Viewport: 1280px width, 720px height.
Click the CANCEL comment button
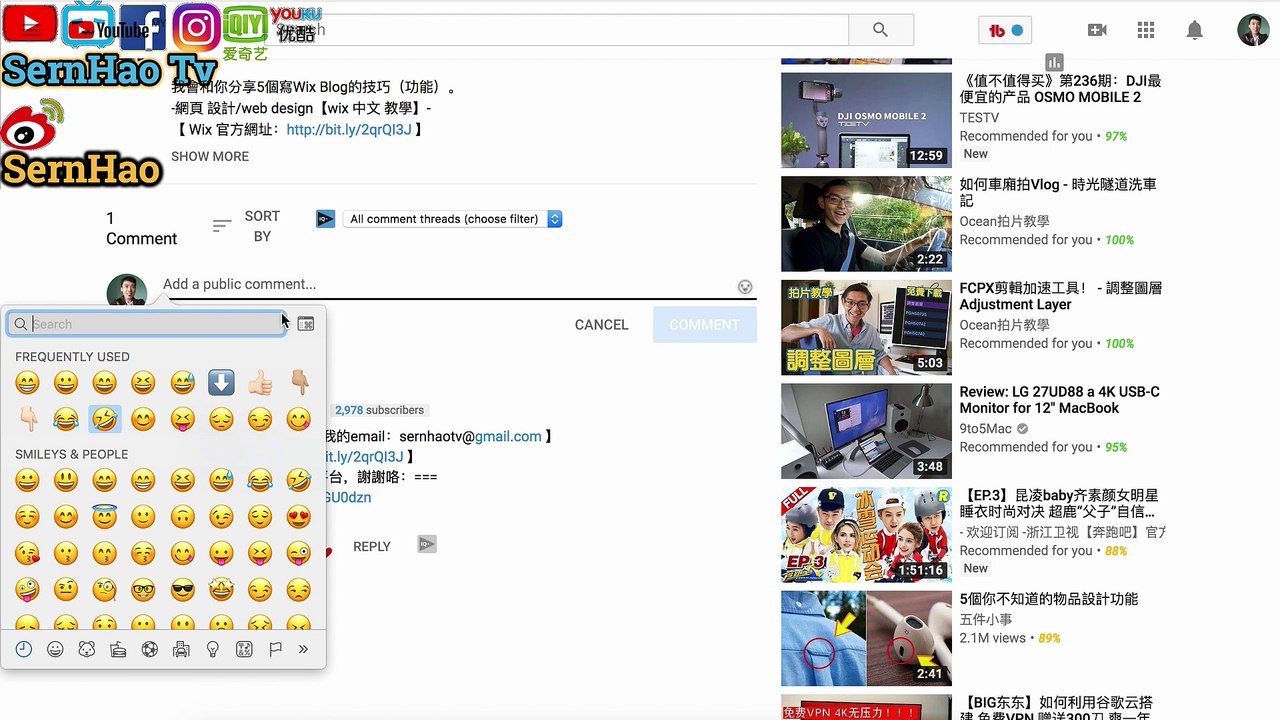tap(602, 324)
